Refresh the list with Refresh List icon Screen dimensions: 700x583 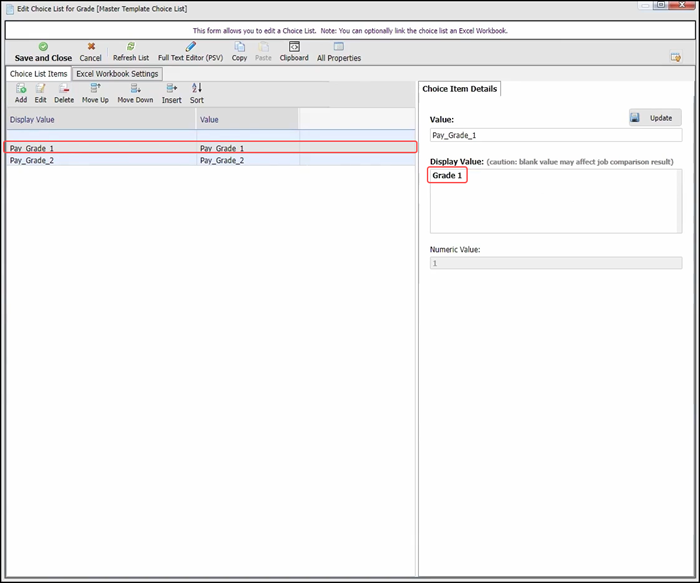[x=130, y=47]
